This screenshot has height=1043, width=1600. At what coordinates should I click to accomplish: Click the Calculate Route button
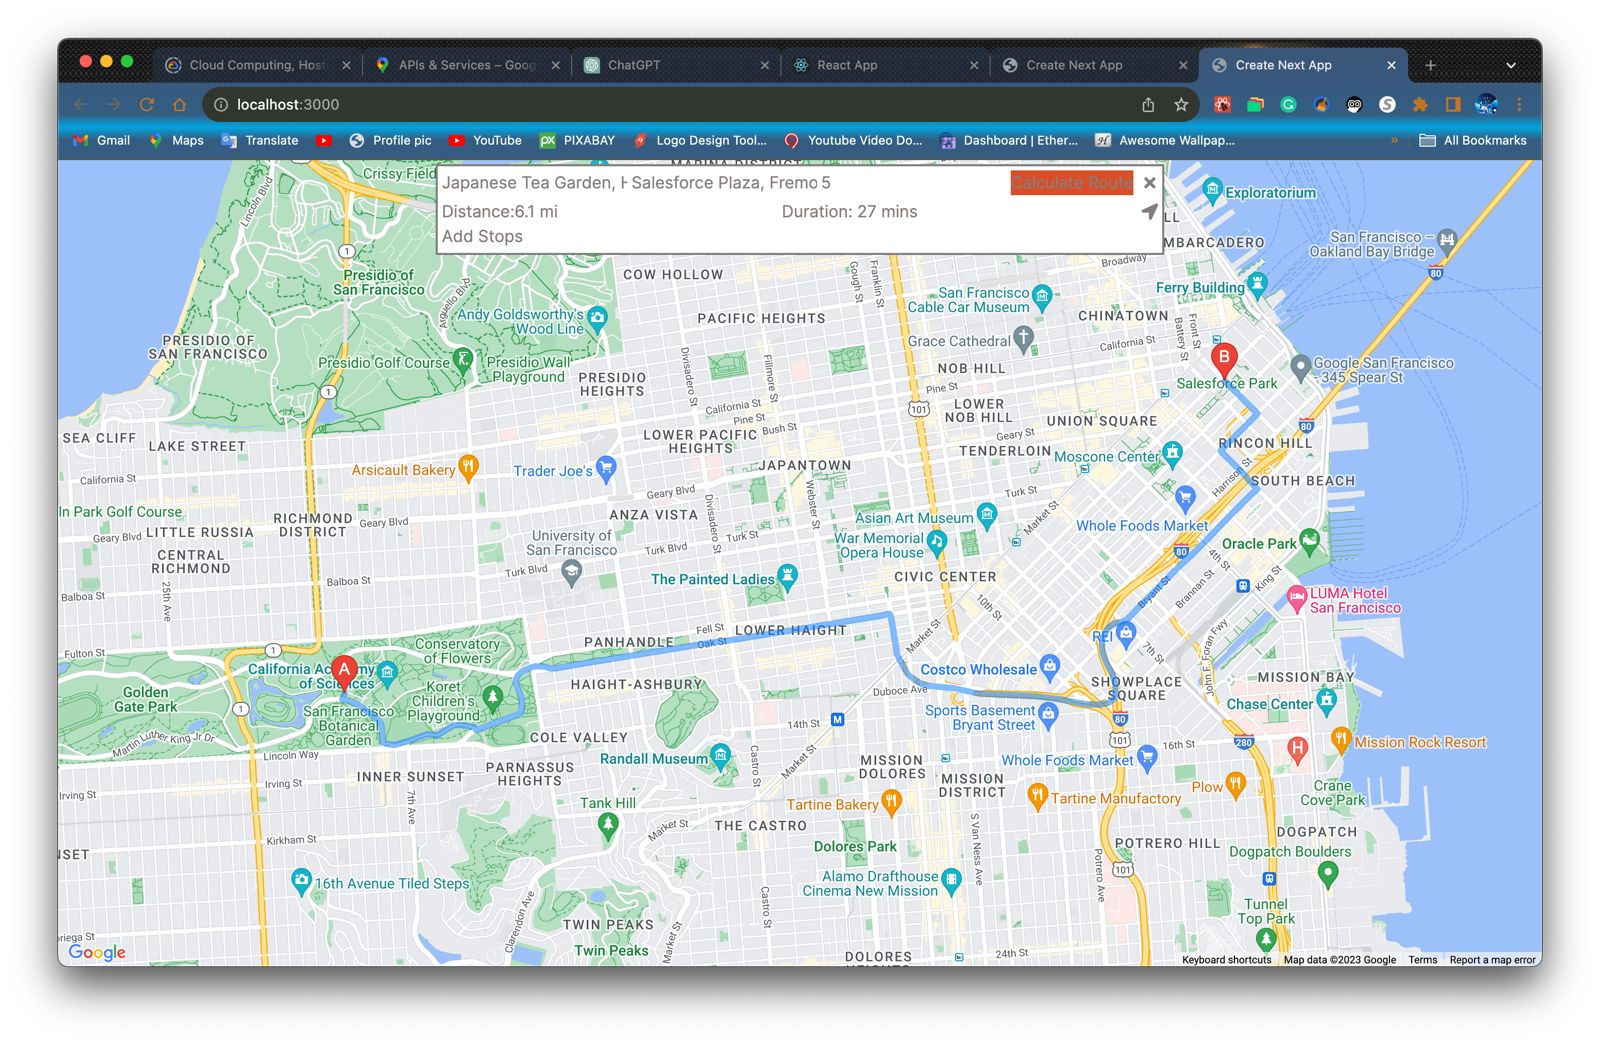click(x=1071, y=183)
